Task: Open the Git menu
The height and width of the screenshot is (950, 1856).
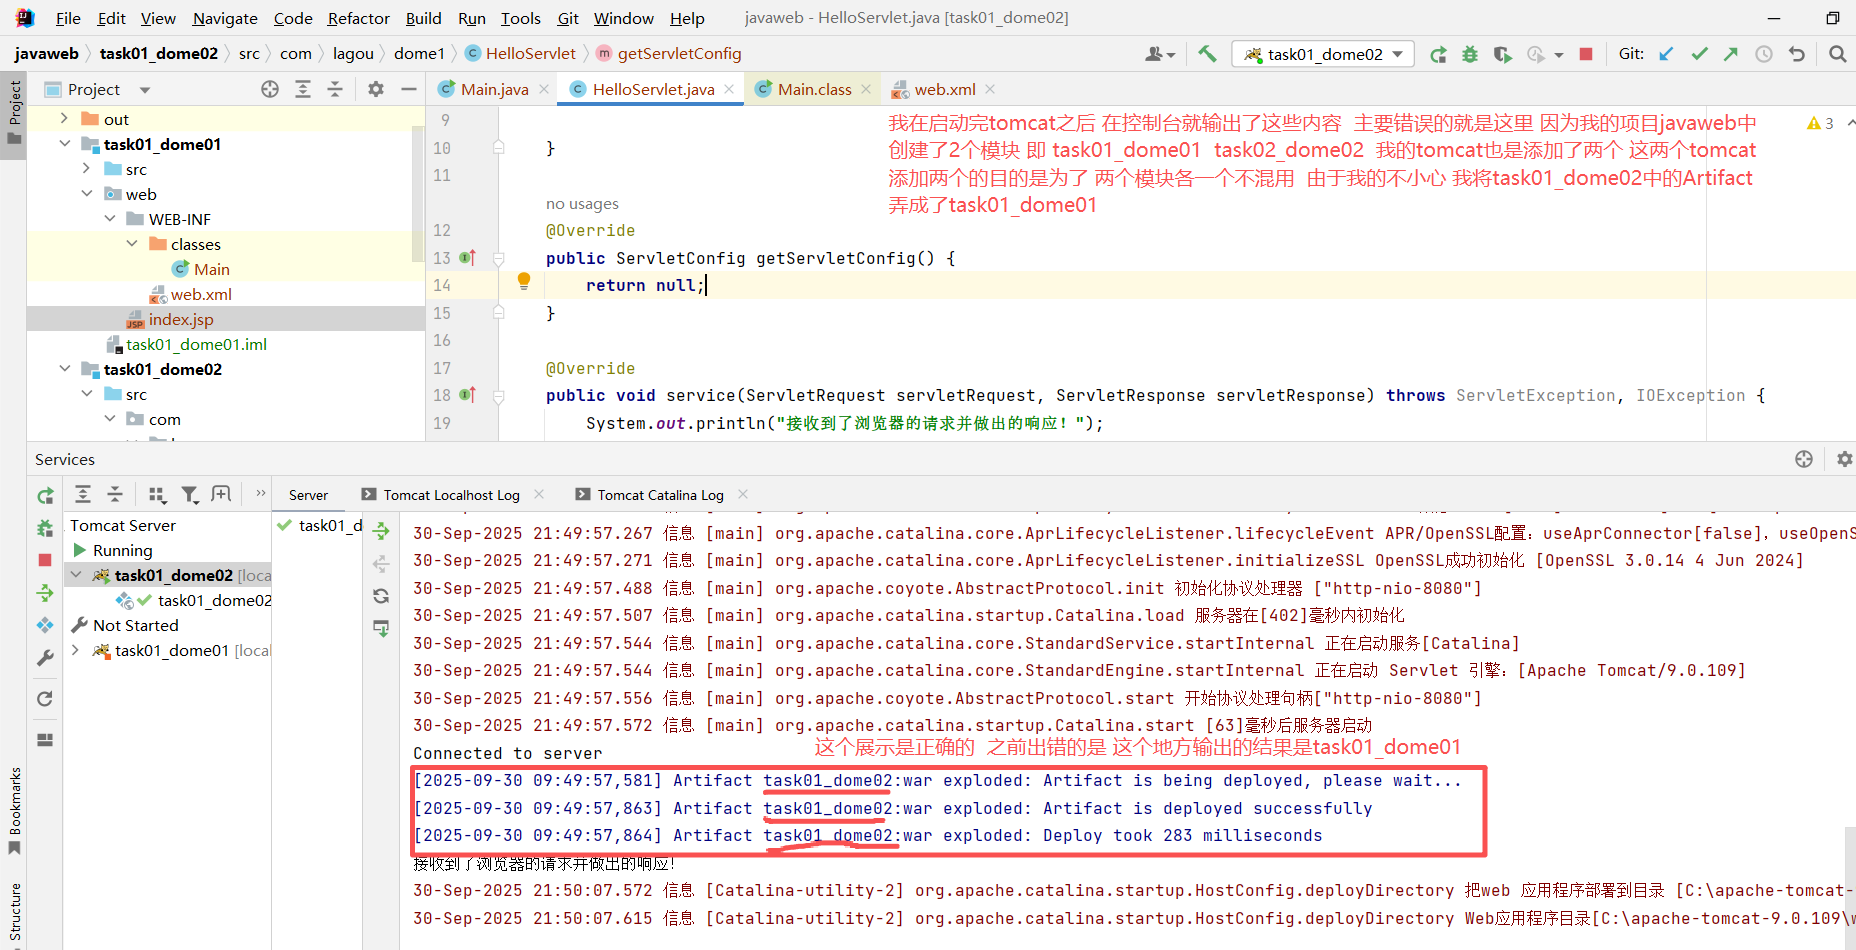Action: (x=568, y=18)
